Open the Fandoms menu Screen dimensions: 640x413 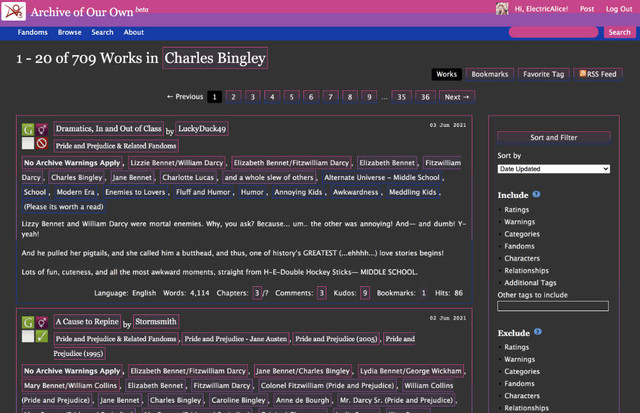[x=33, y=32]
